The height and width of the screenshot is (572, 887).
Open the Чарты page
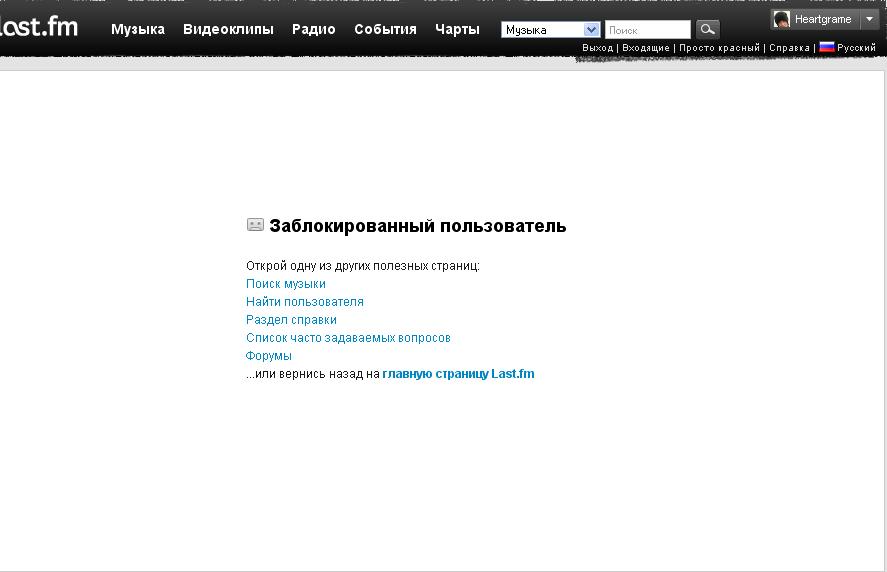pos(457,29)
